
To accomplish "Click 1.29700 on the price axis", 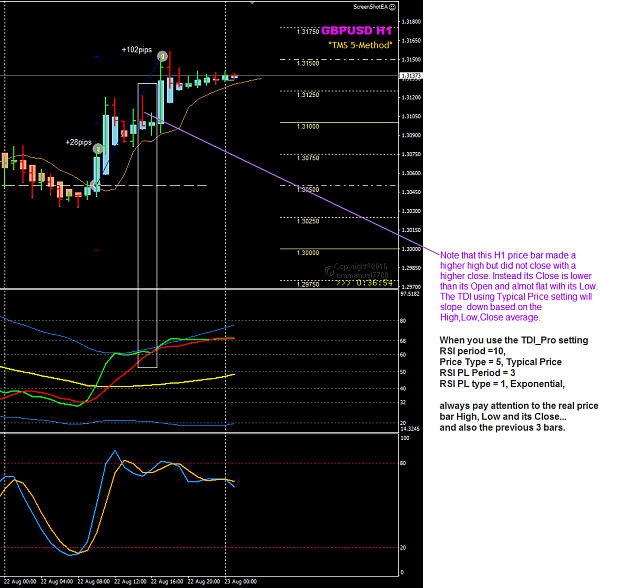I will [411, 287].
